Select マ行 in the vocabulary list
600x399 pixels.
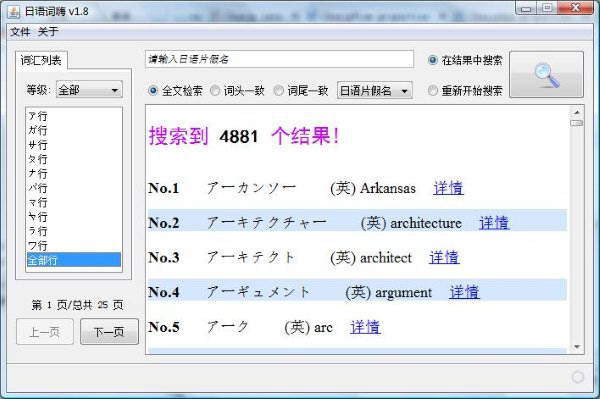click(74, 202)
